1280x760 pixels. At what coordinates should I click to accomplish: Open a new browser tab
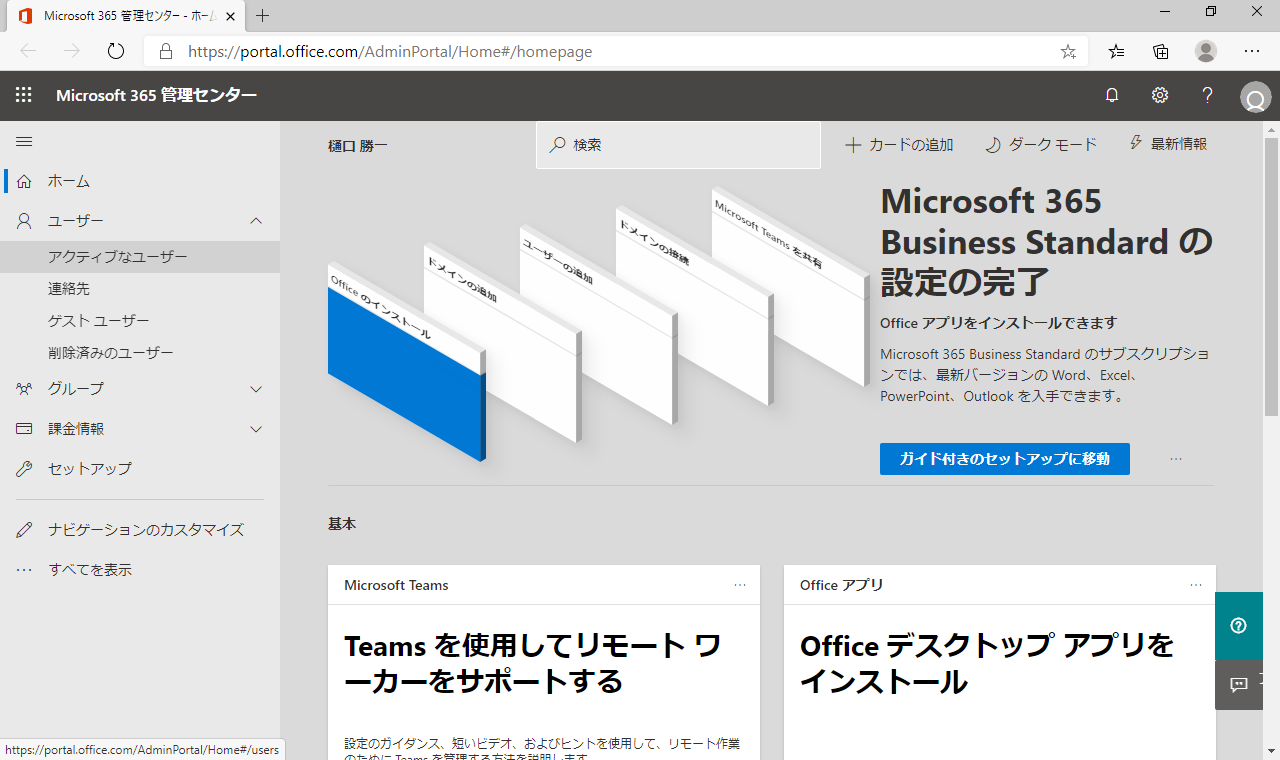coord(263,16)
